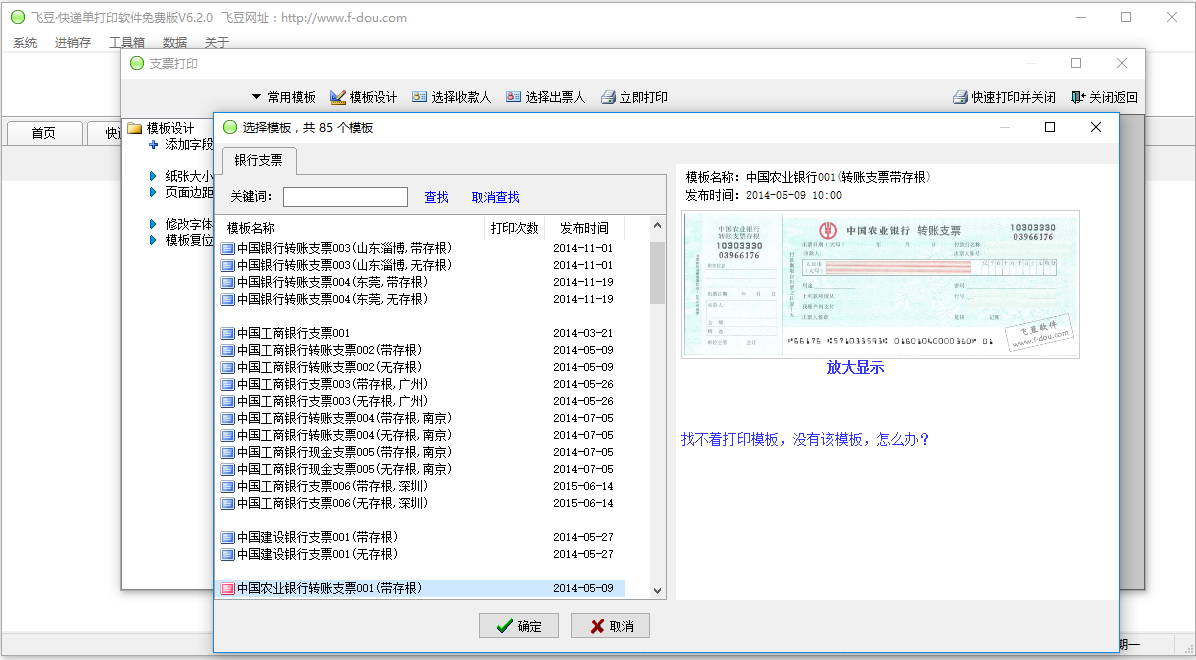Click the icon of 中国建设银行支票001(无存根)

click(227, 555)
